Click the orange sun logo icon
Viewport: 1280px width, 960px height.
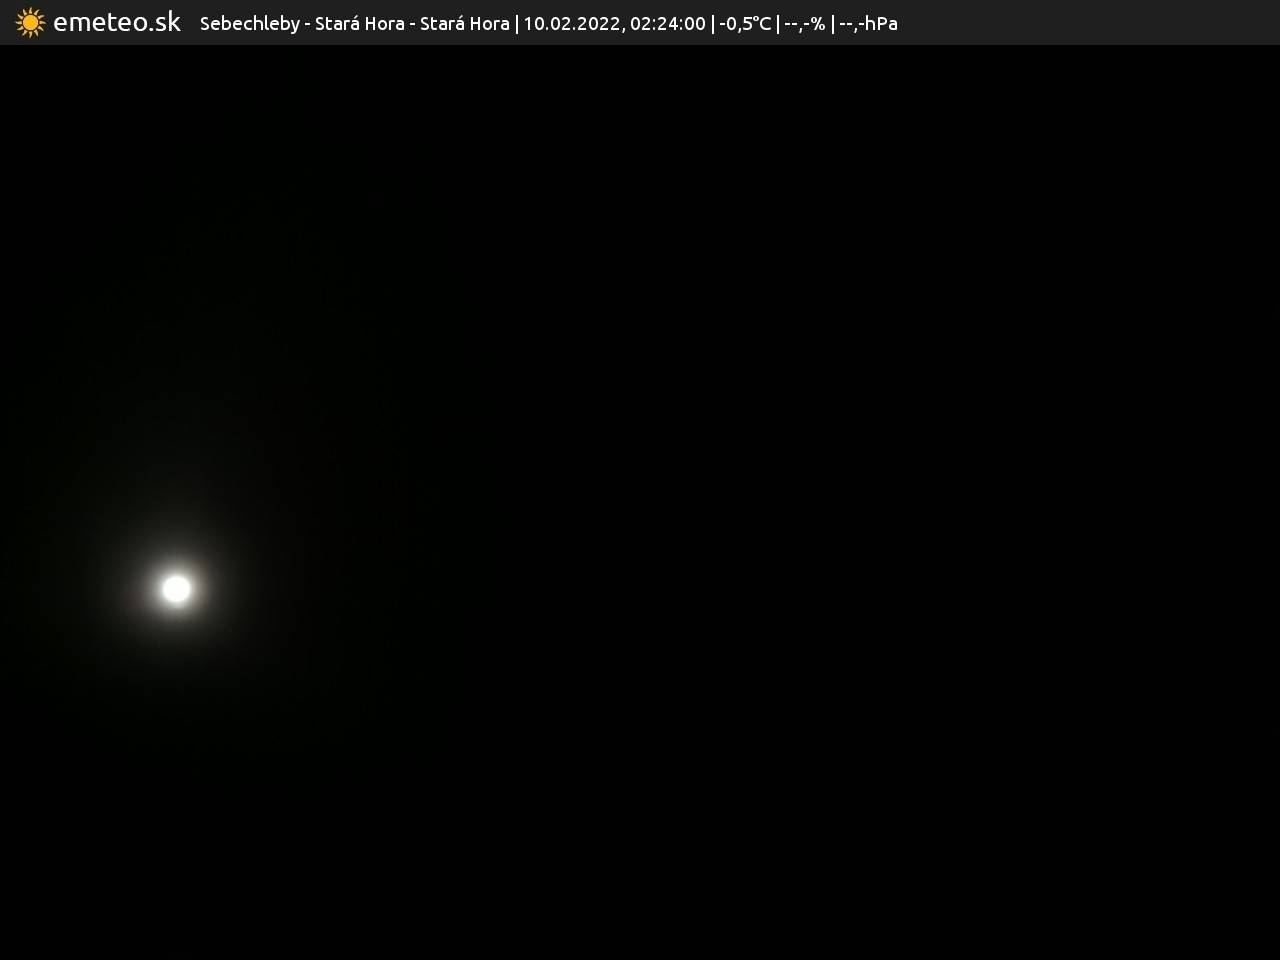click(30, 22)
